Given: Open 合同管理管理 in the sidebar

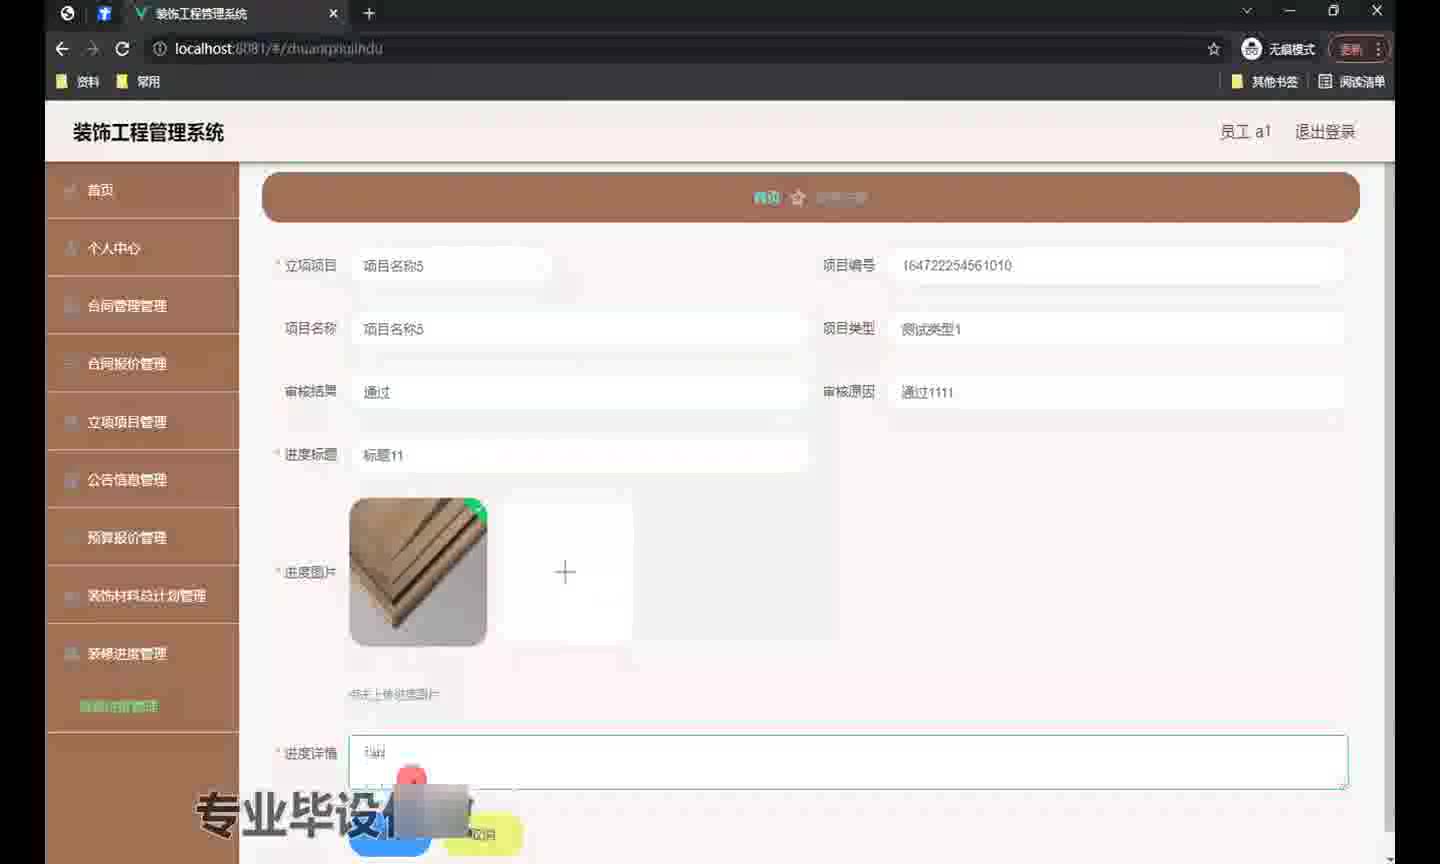Looking at the screenshot, I should (142, 306).
